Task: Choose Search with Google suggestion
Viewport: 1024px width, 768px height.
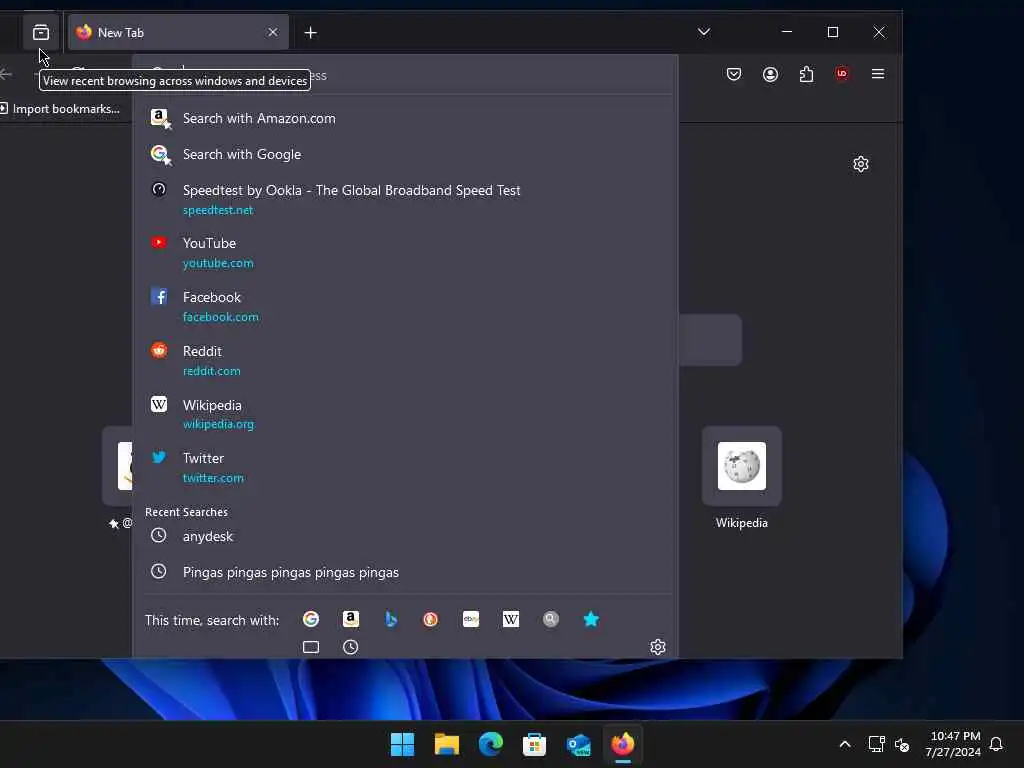Action: click(x=405, y=154)
